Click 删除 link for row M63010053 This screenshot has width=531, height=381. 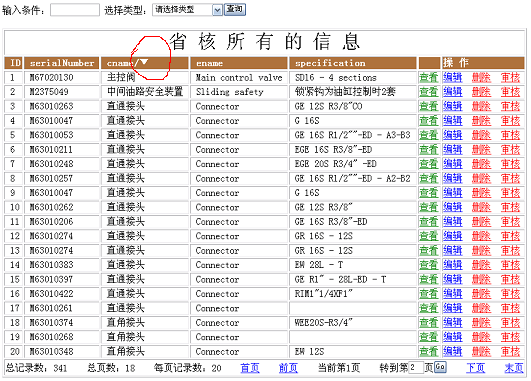click(x=481, y=135)
